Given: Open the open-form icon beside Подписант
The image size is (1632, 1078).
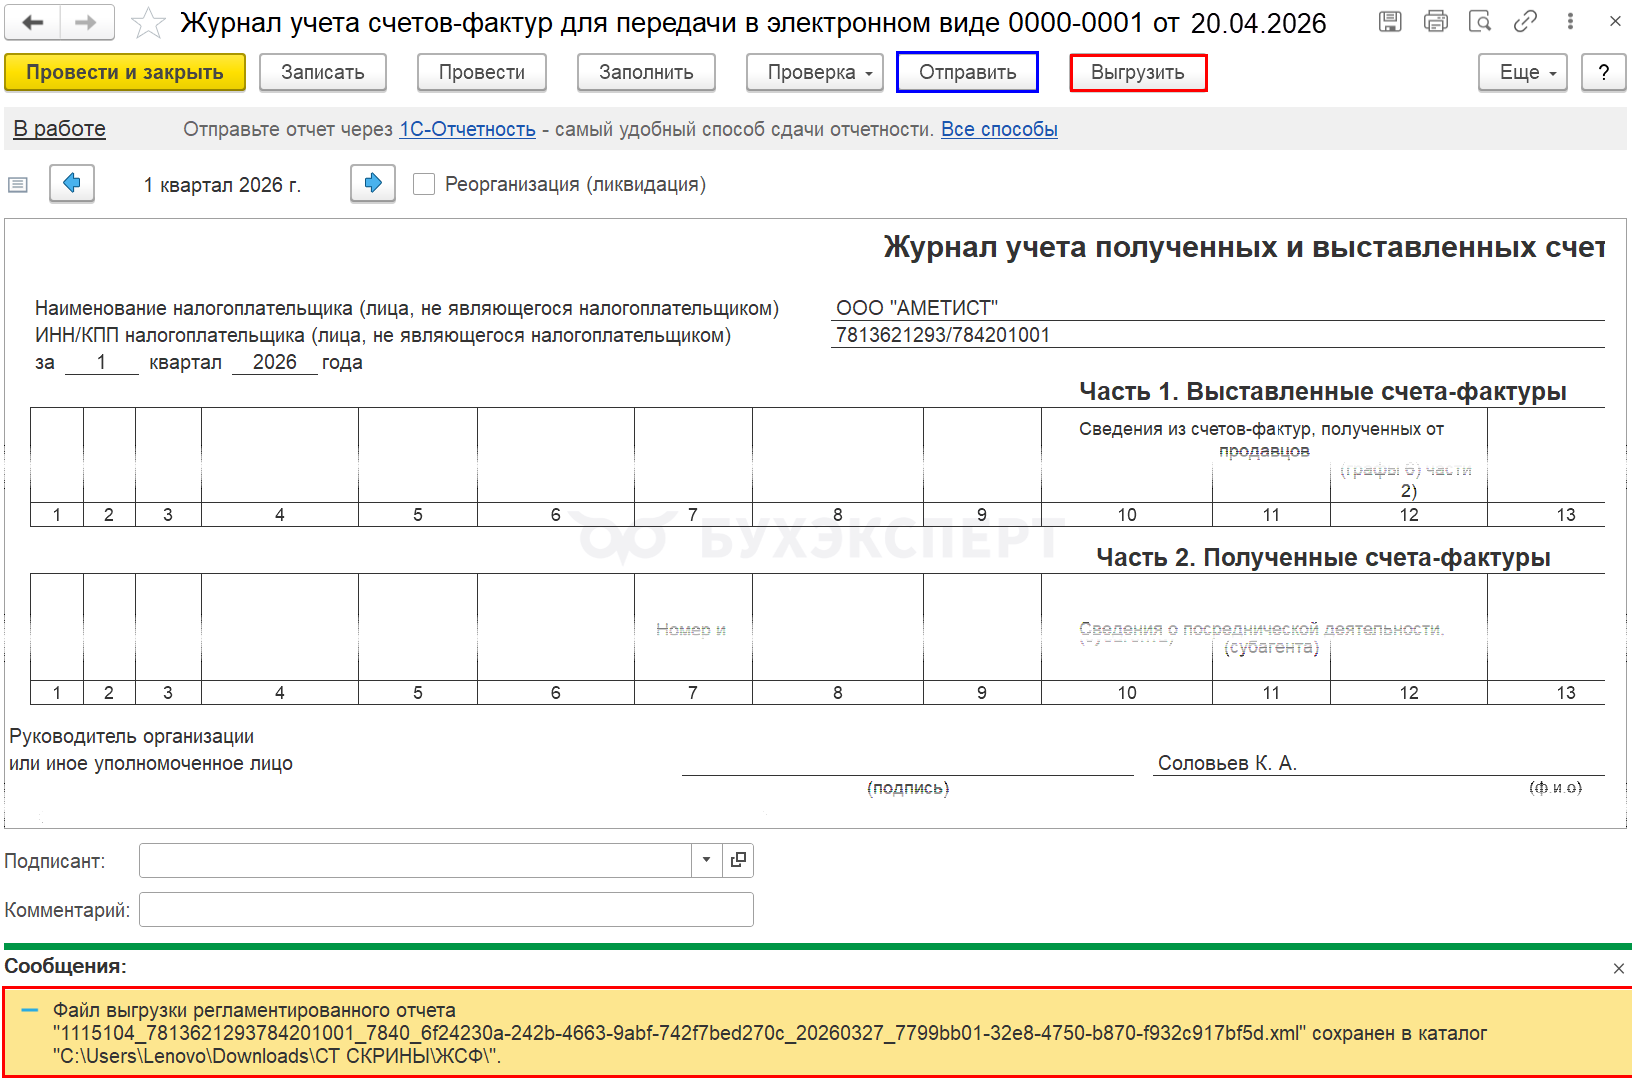Looking at the screenshot, I should click(x=738, y=860).
